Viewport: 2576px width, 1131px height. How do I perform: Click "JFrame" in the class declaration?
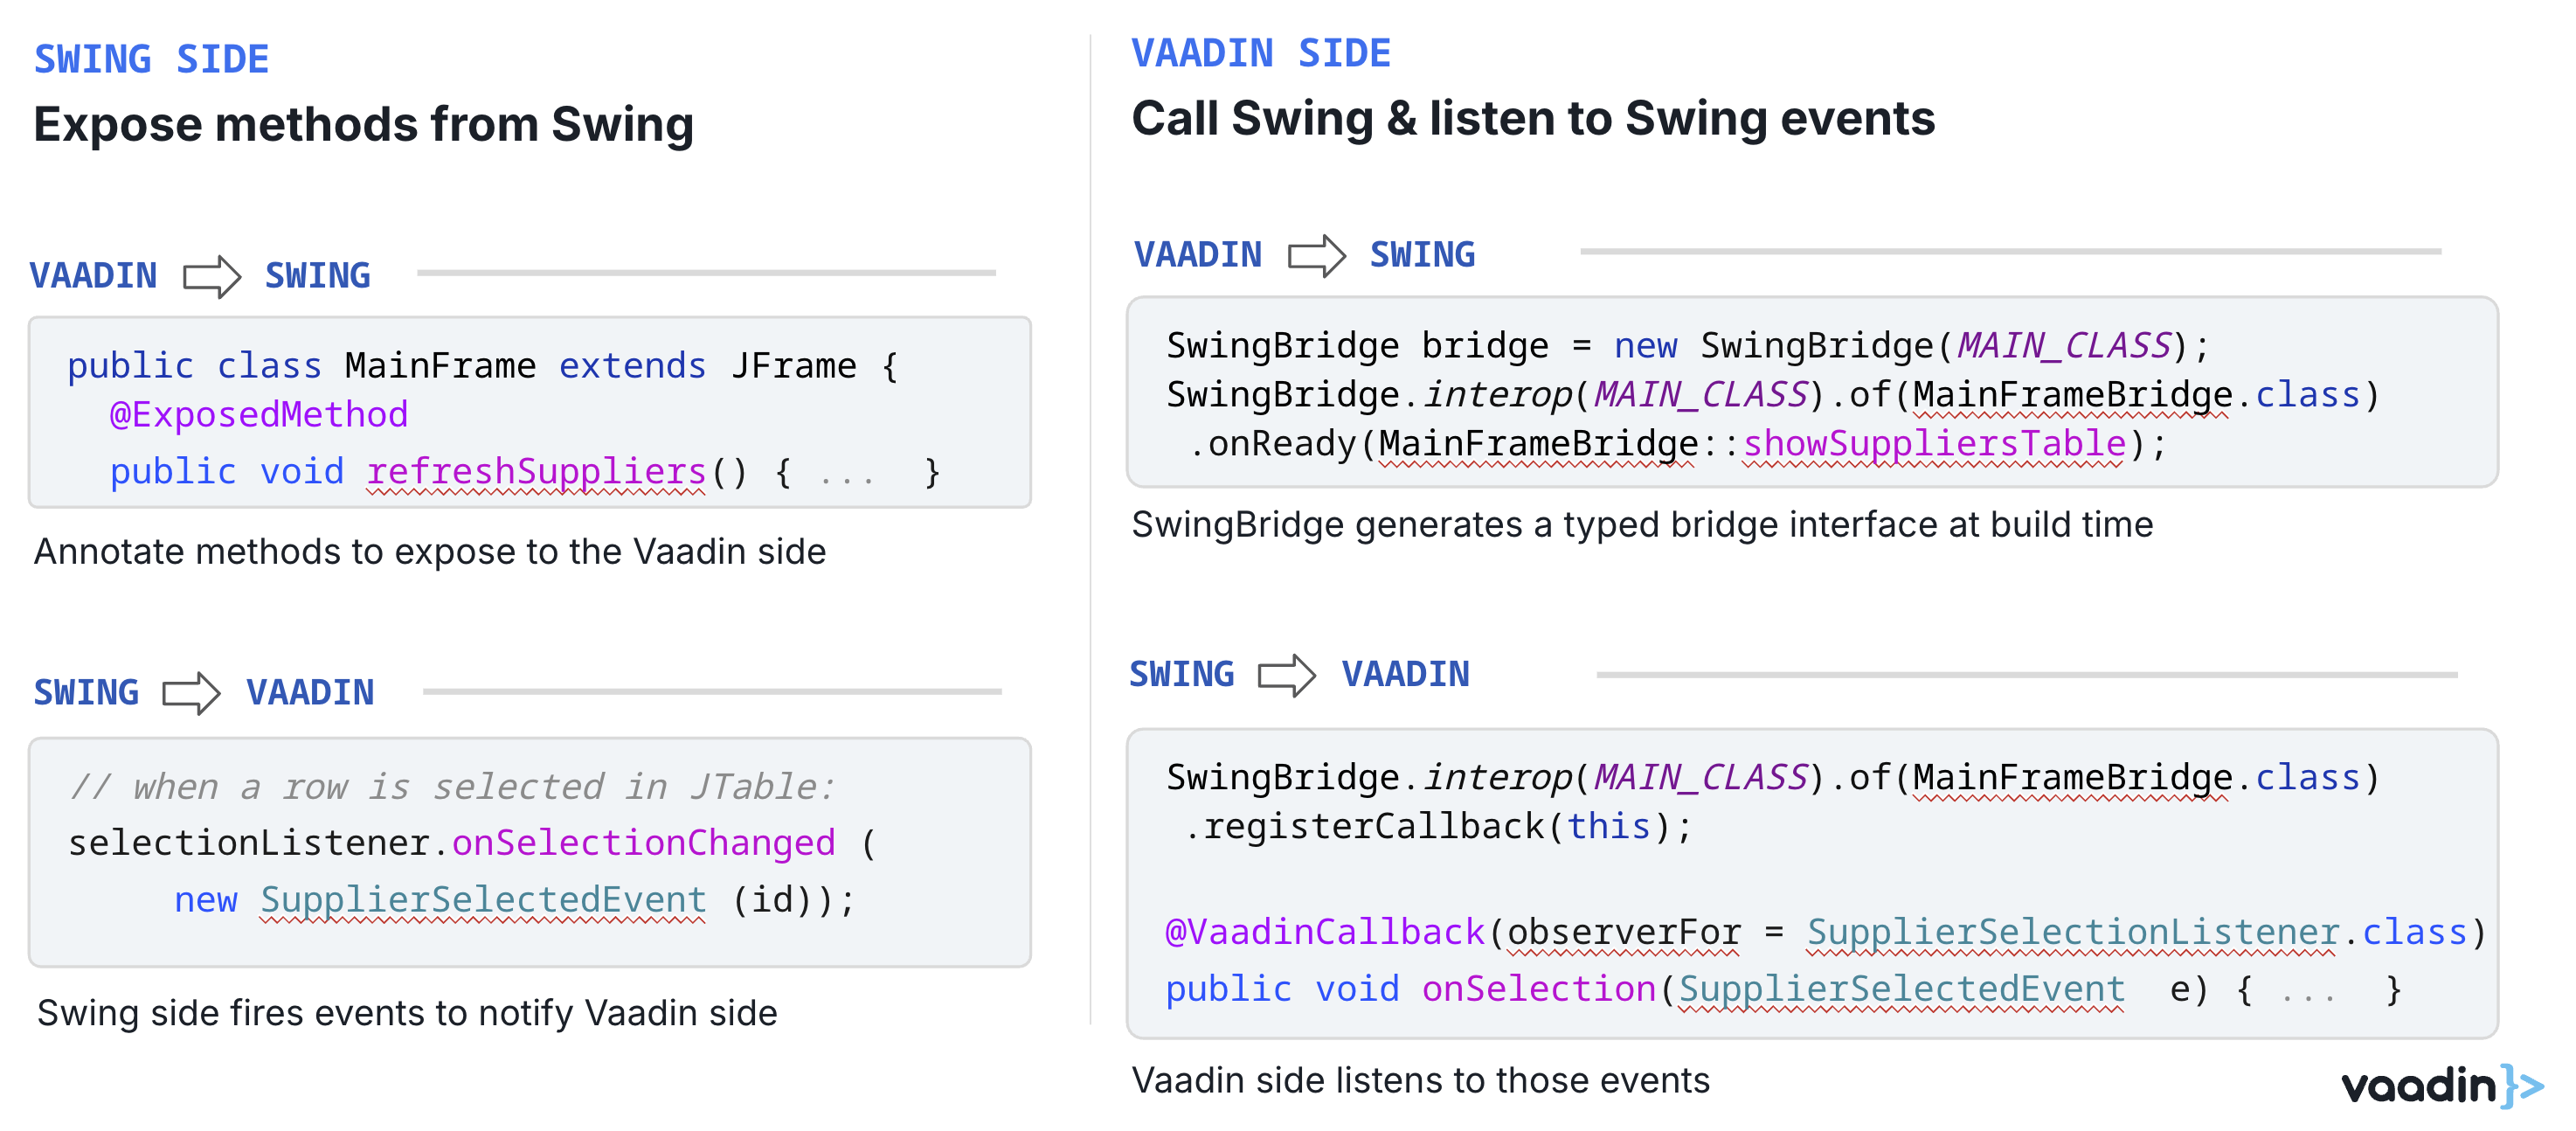793,366
